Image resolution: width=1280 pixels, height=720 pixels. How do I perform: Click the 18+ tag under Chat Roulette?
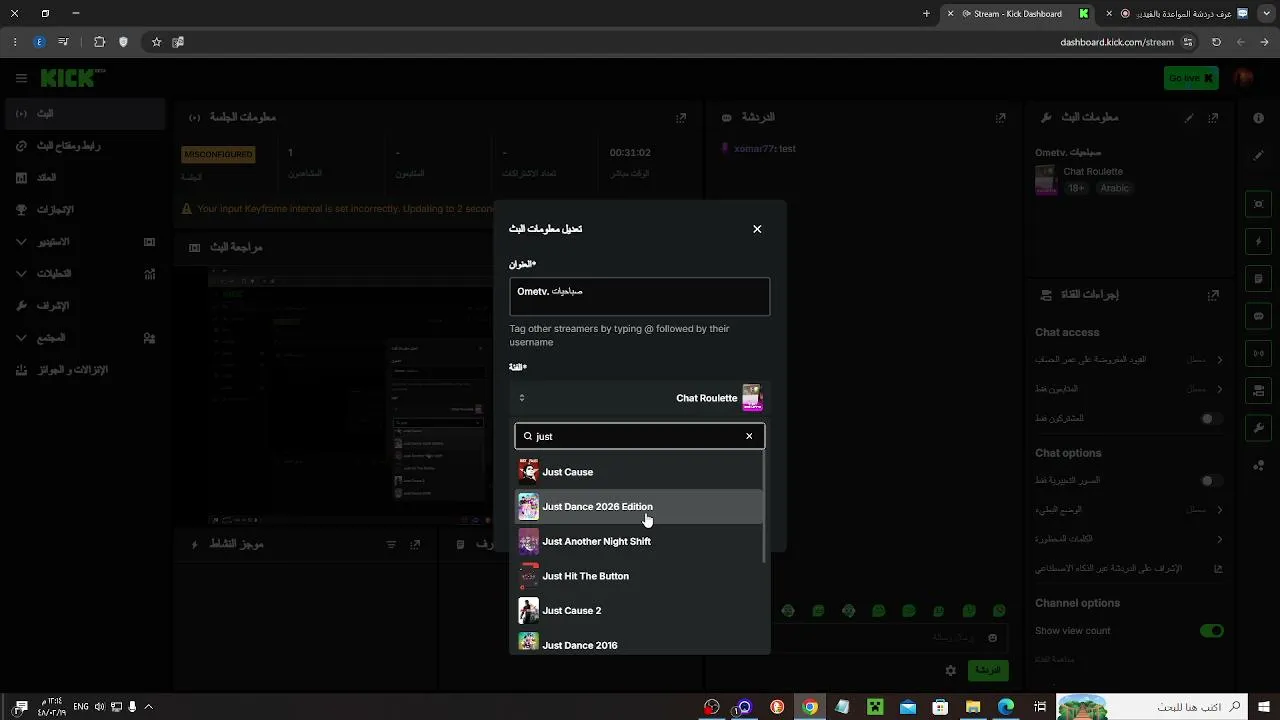1076,188
